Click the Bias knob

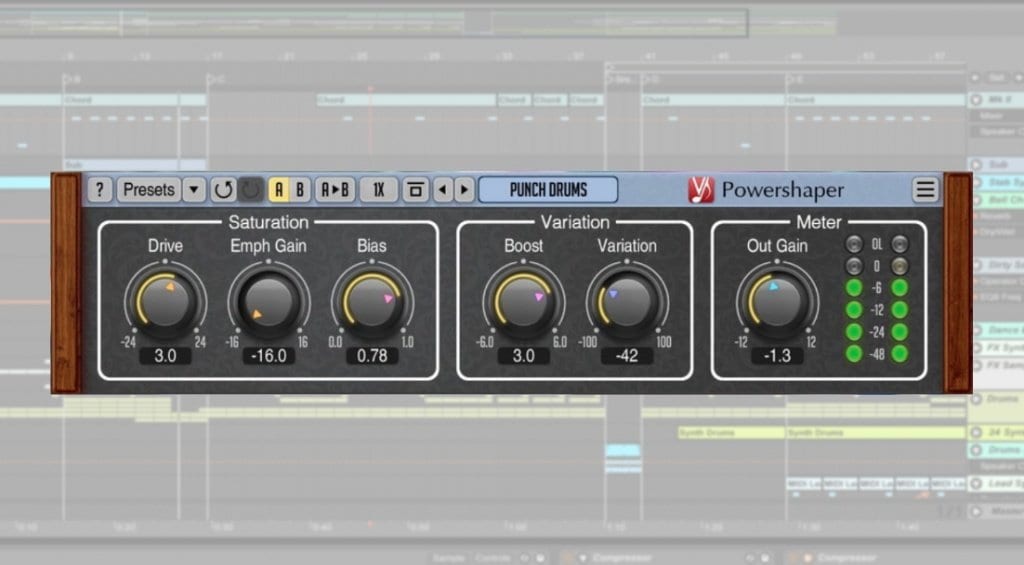pos(372,302)
